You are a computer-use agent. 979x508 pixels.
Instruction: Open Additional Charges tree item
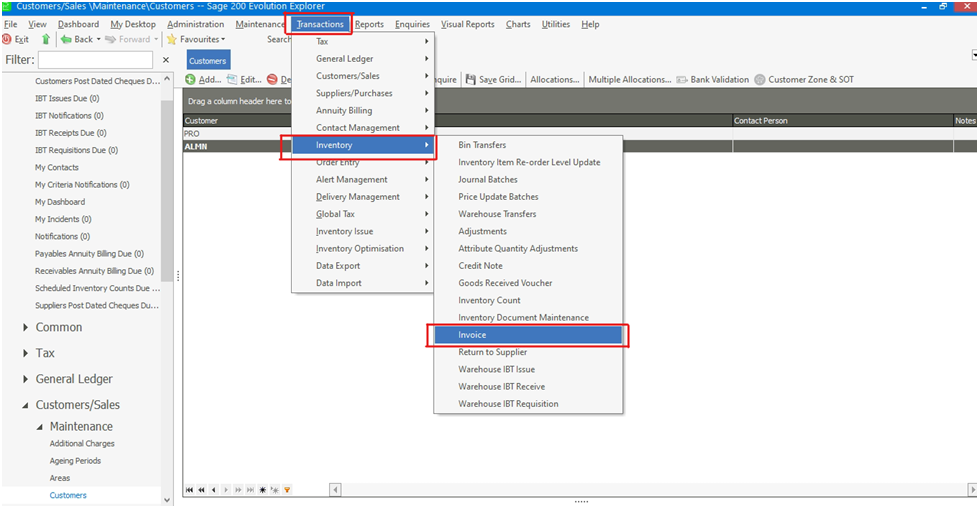(x=82, y=444)
